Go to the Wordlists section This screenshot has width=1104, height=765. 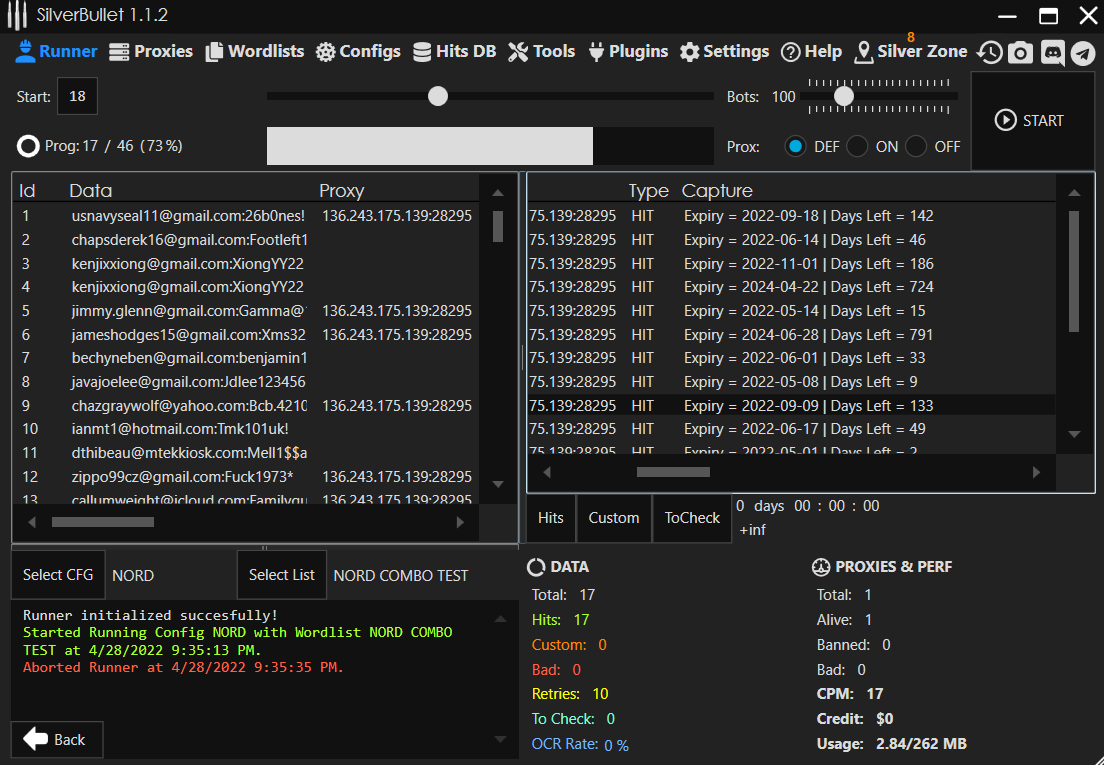click(255, 51)
